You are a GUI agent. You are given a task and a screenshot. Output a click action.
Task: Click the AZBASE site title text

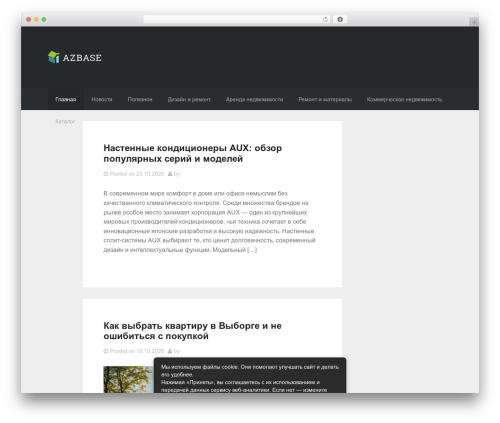pos(82,58)
